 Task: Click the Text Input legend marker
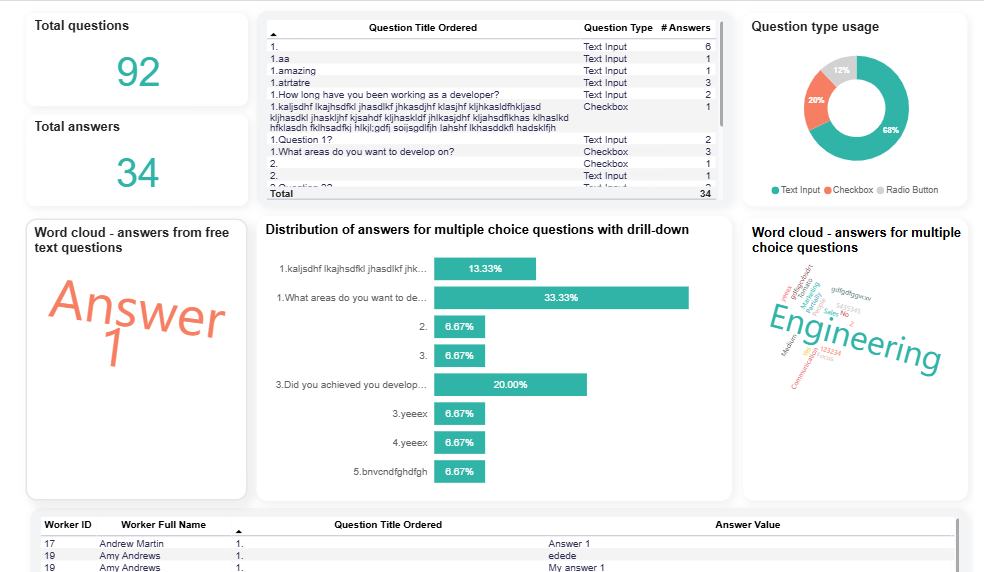tap(776, 190)
